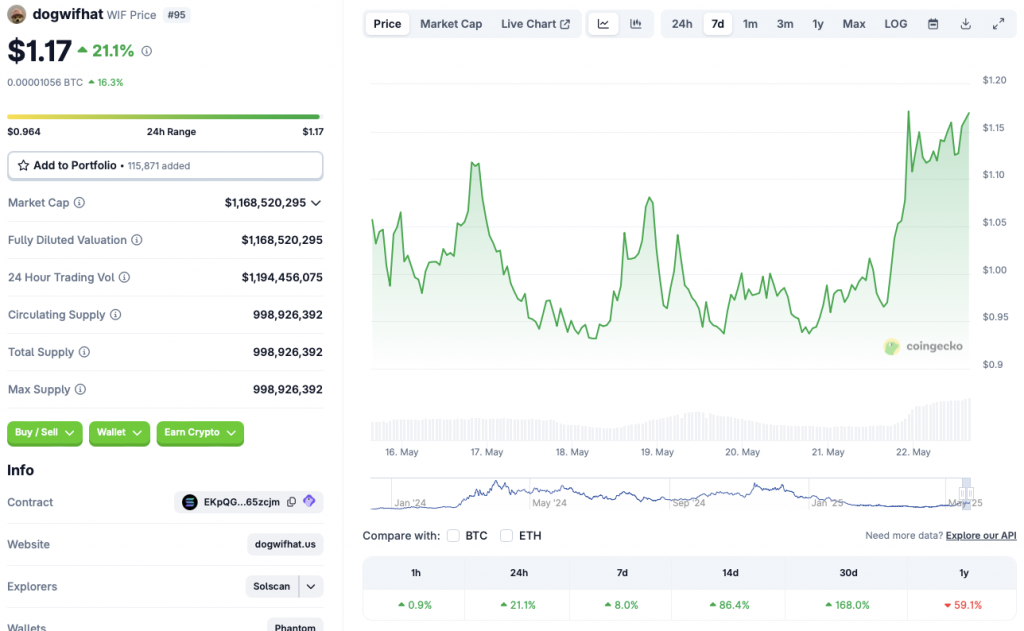This screenshot has height=631, width=1024.
Task: Expand chart to fullscreen icon
Action: [x=999, y=24]
